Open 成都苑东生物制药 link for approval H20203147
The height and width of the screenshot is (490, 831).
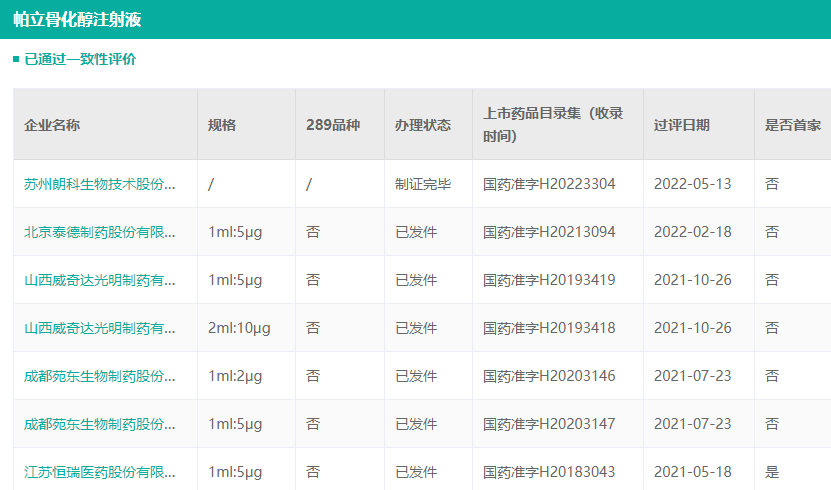point(100,424)
